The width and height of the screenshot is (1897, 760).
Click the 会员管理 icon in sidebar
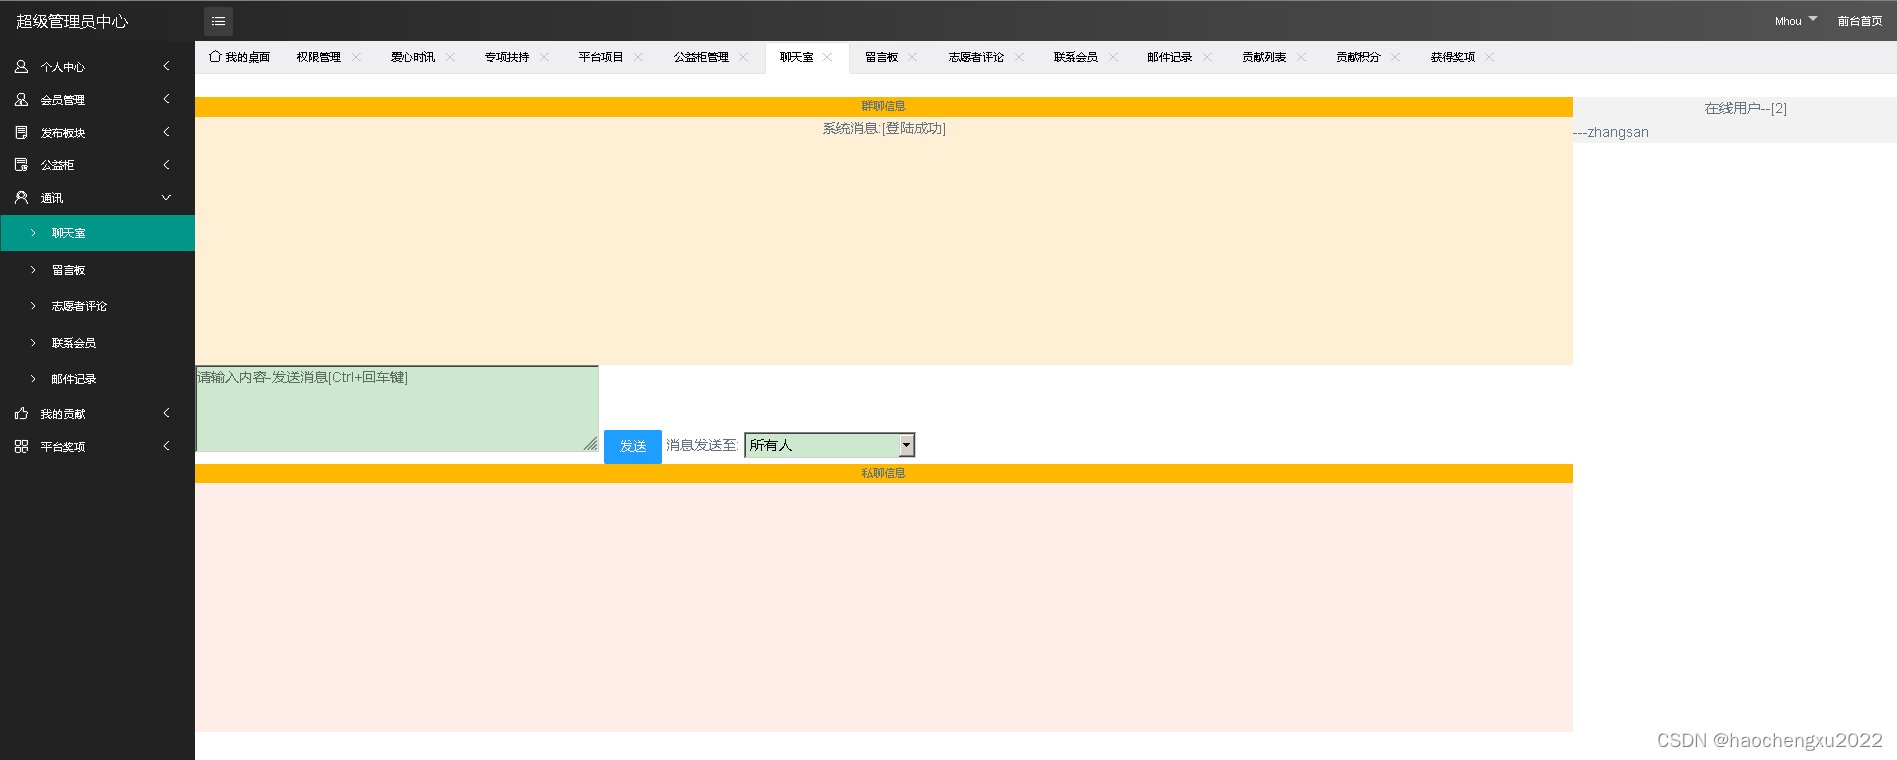point(21,100)
